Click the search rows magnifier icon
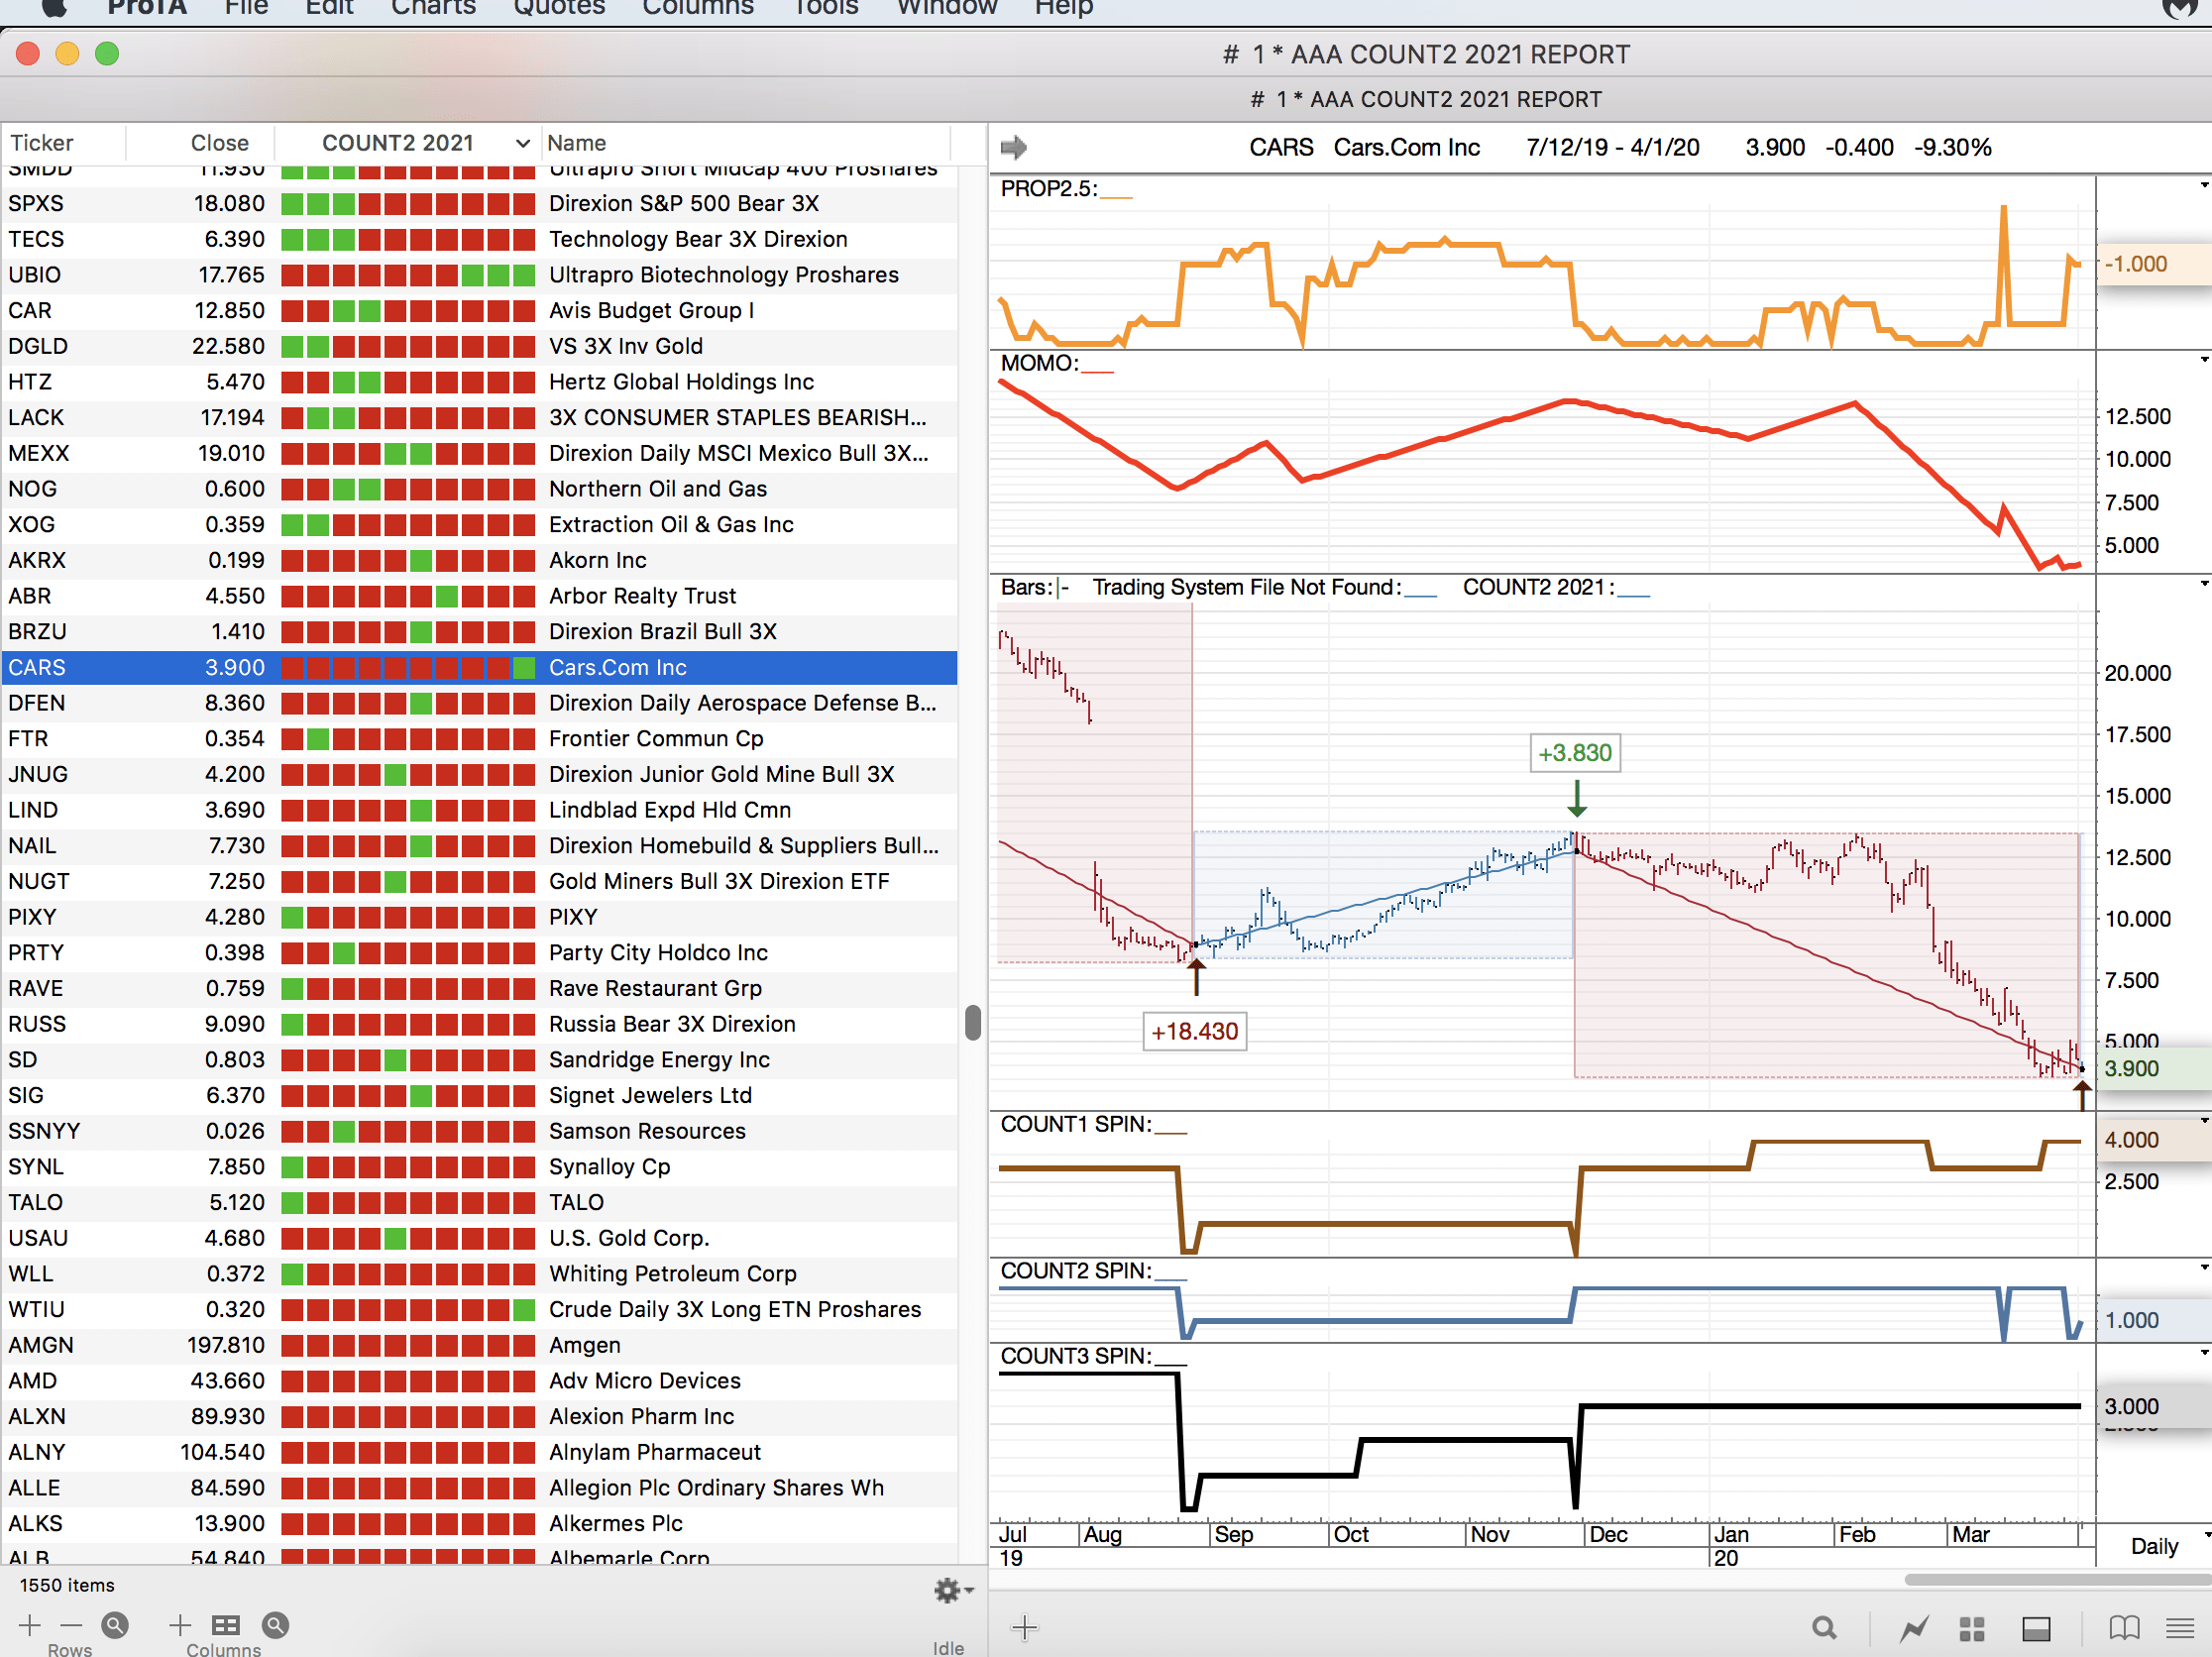The image size is (2212, 1657). (x=115, y=1625)
